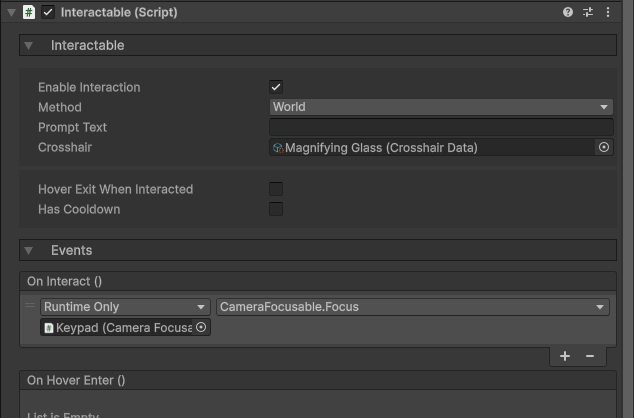The height and width of the screenshot is (418, 634).
Task: Click the Interactable script icon
Action: pyautogui.click(x=29, y=12)
